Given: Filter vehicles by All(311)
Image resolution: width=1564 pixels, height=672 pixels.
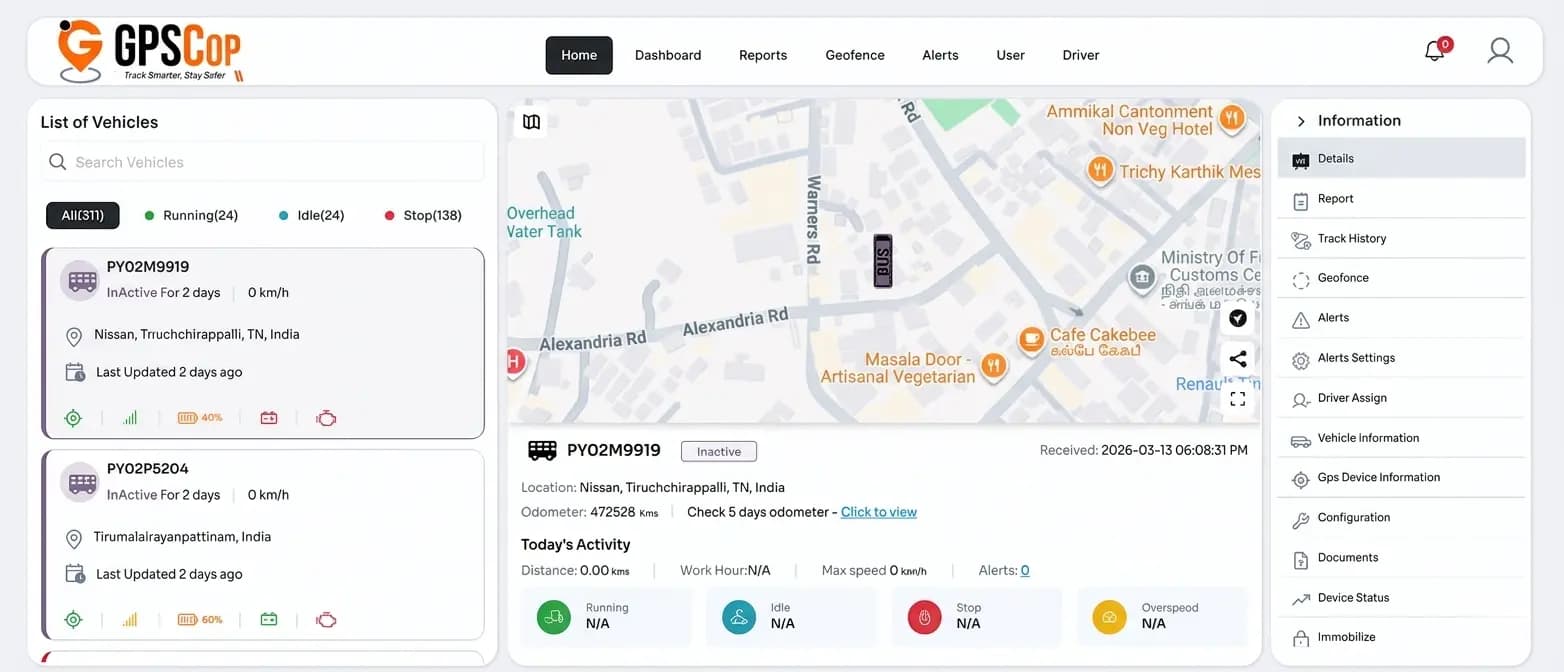Looking at the screenshot, I should tap(83, 215).
